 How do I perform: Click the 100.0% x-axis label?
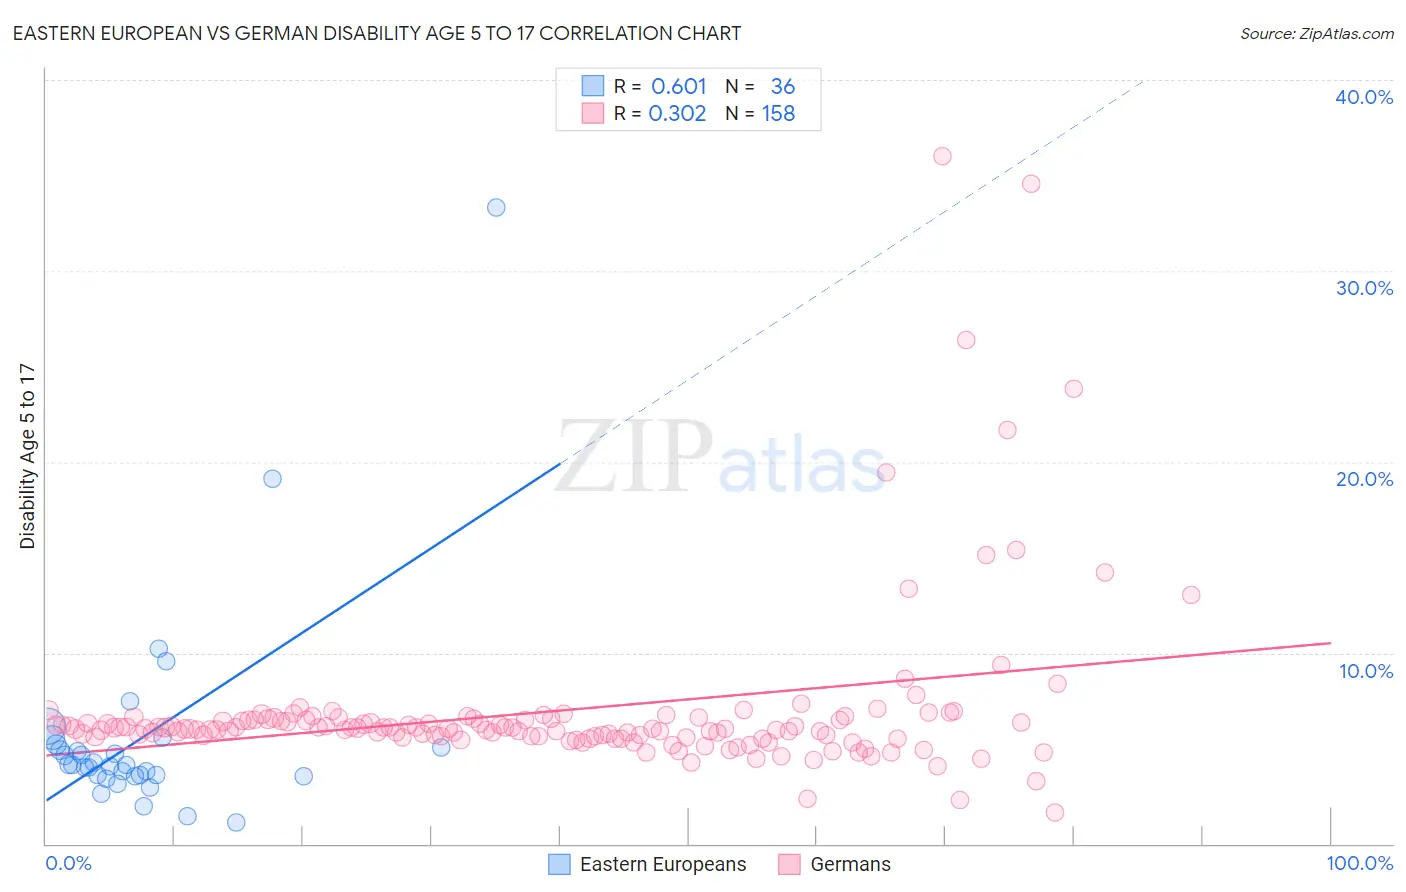(1360, 863)
